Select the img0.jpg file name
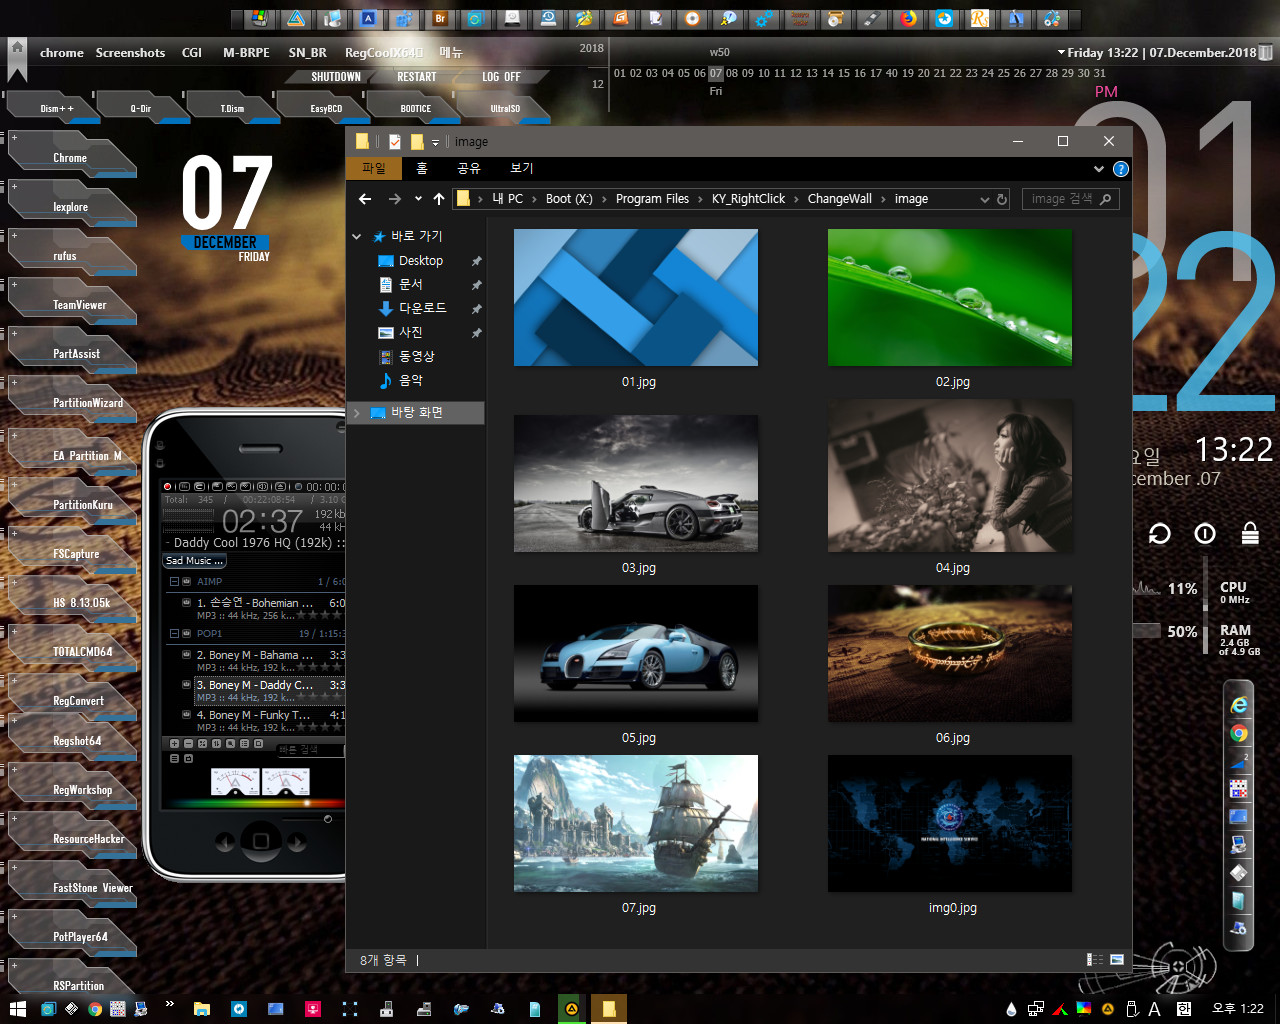The width and height of the screenshot is (1280, 1024). (x=952, y=908)
